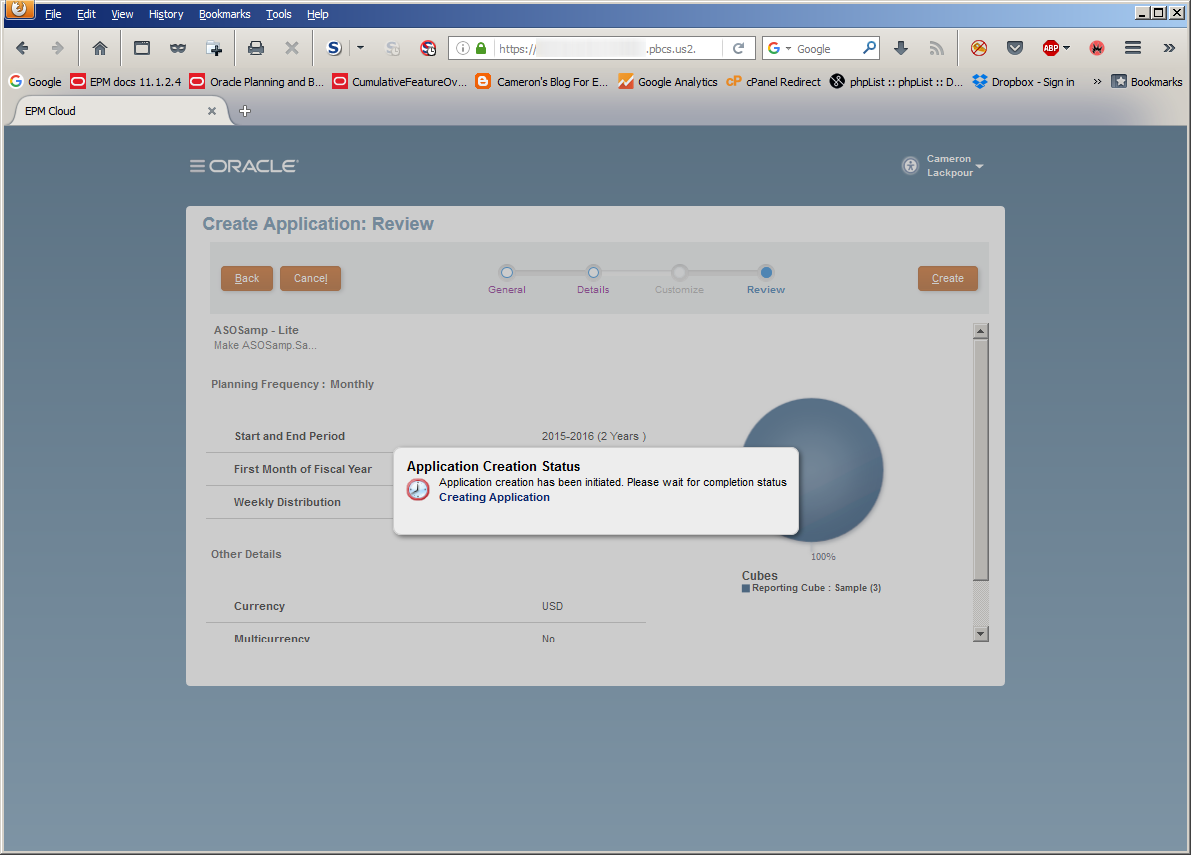Click the scrollbar down arrow
Viewport: 1191px width, 855px height.
point(981,634)
